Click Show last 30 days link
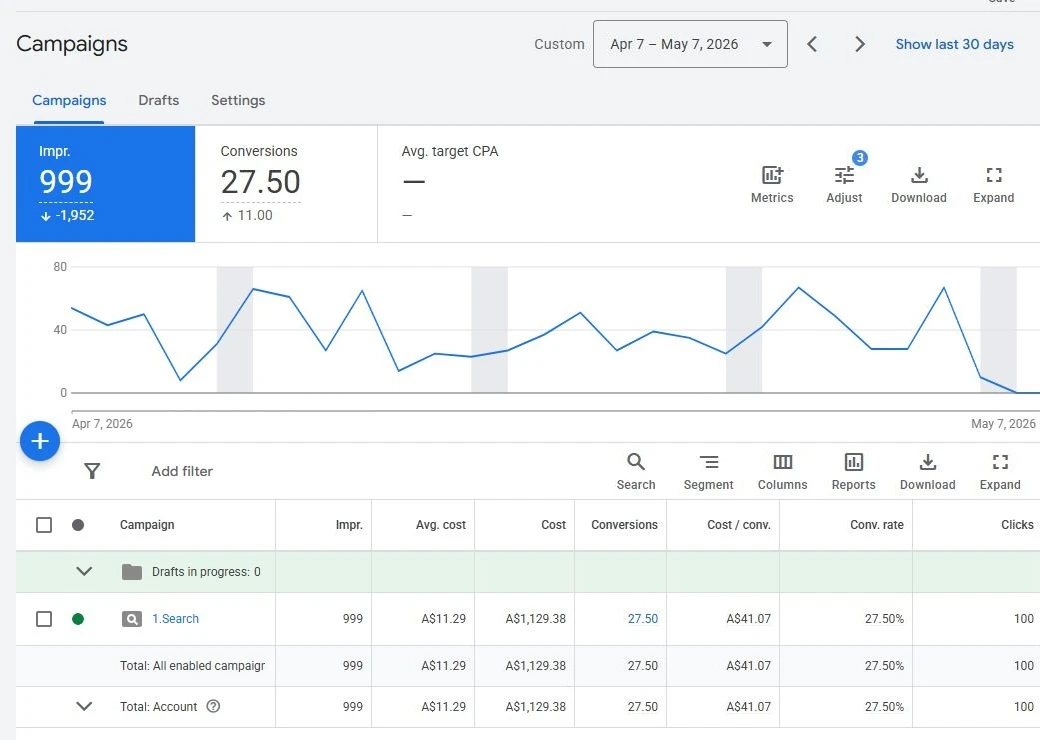 pyautogui.click(x=954, y=44)
